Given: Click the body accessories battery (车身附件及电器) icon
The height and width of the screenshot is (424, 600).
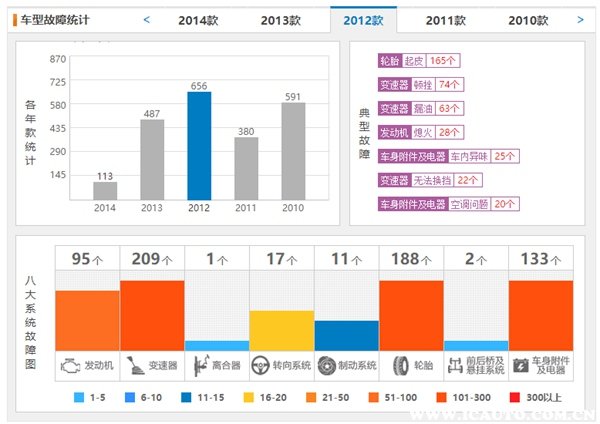Looking at the screenshot, I should pyautogui.click(x=521, y=366).
